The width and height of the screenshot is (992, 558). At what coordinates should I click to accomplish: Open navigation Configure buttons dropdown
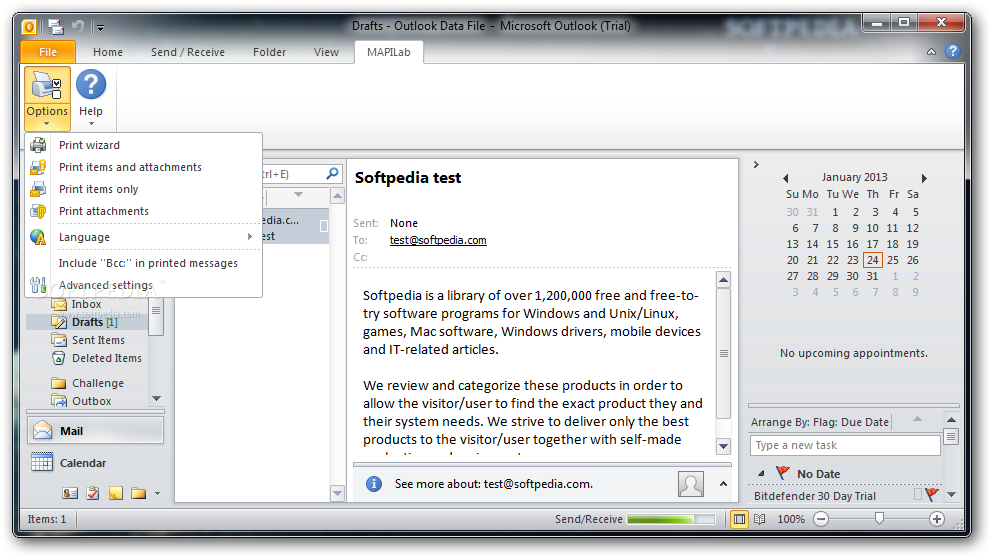coord(157,493)
